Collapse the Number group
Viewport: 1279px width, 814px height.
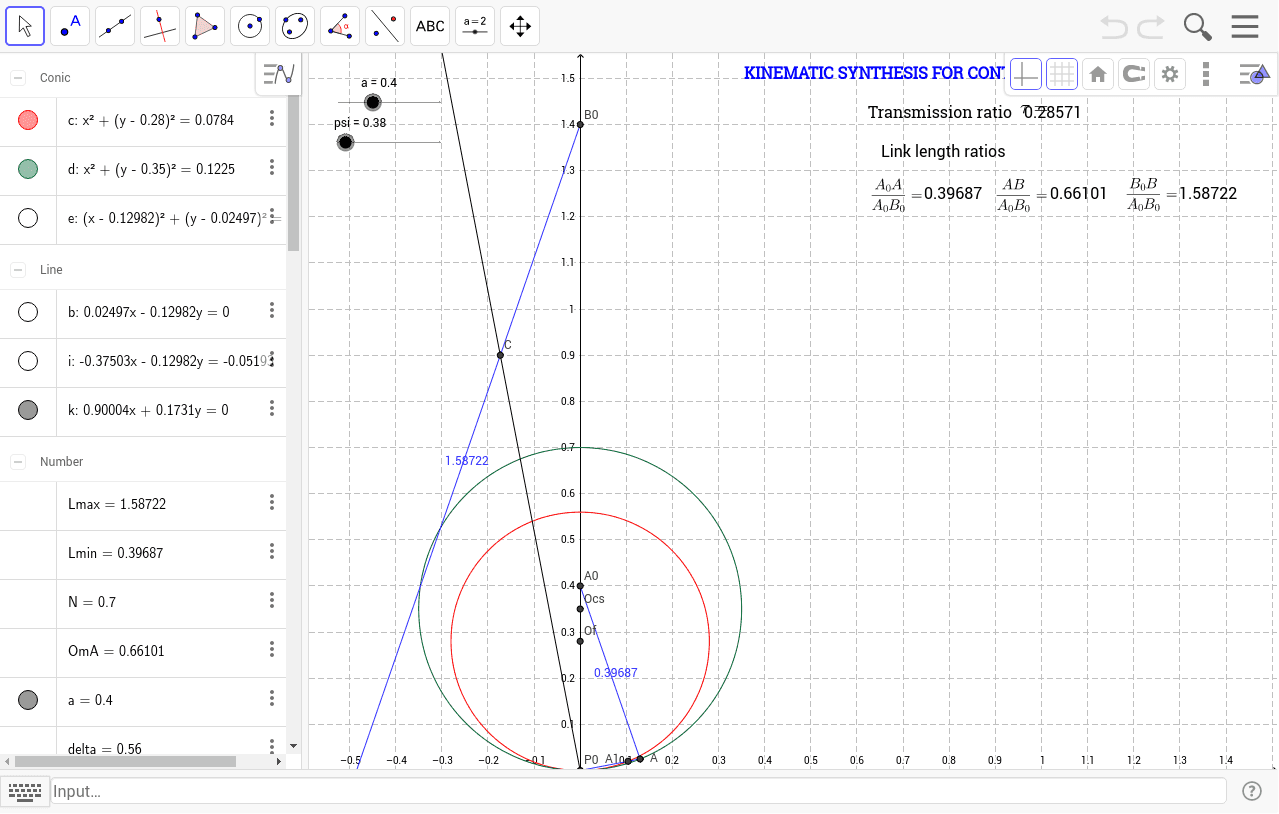pos(18,462)
